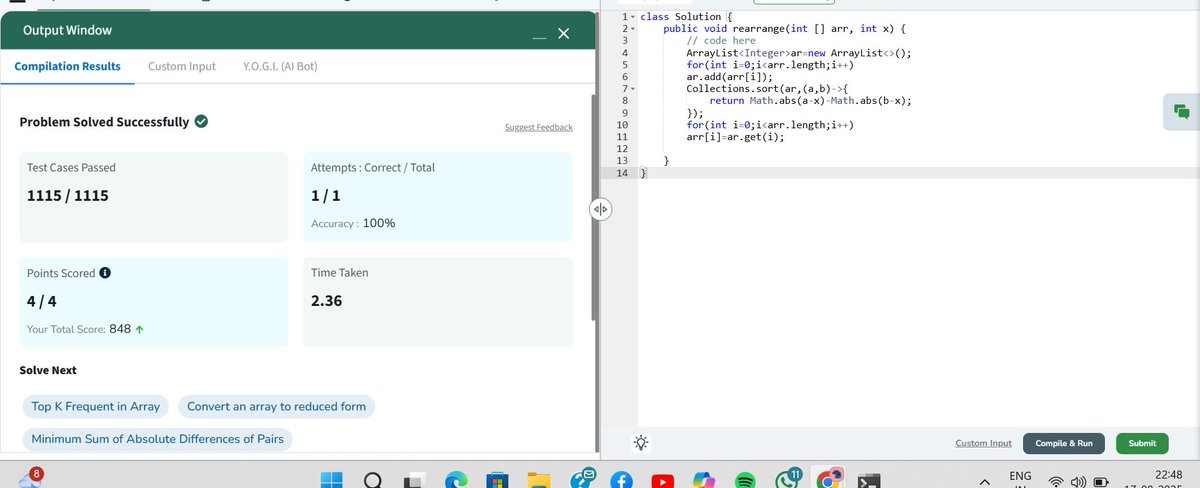Toggle the editor theme lightbulb icon

coord(641,443)
